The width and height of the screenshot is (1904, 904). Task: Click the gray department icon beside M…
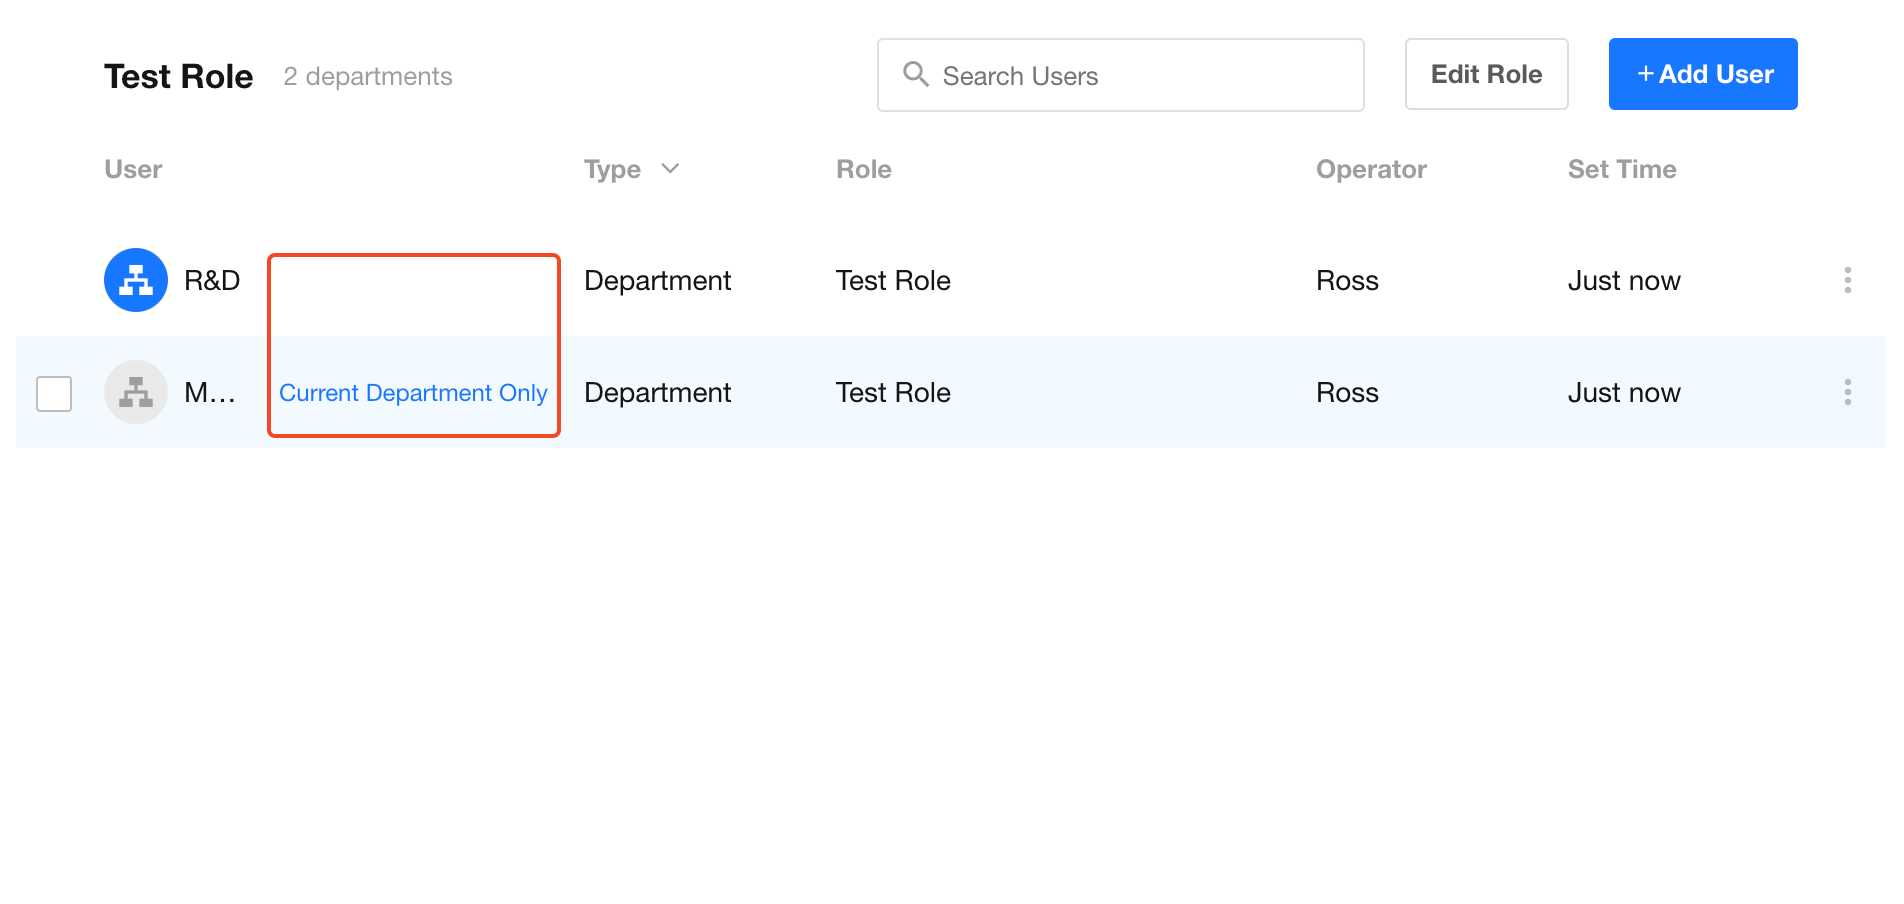136,392
